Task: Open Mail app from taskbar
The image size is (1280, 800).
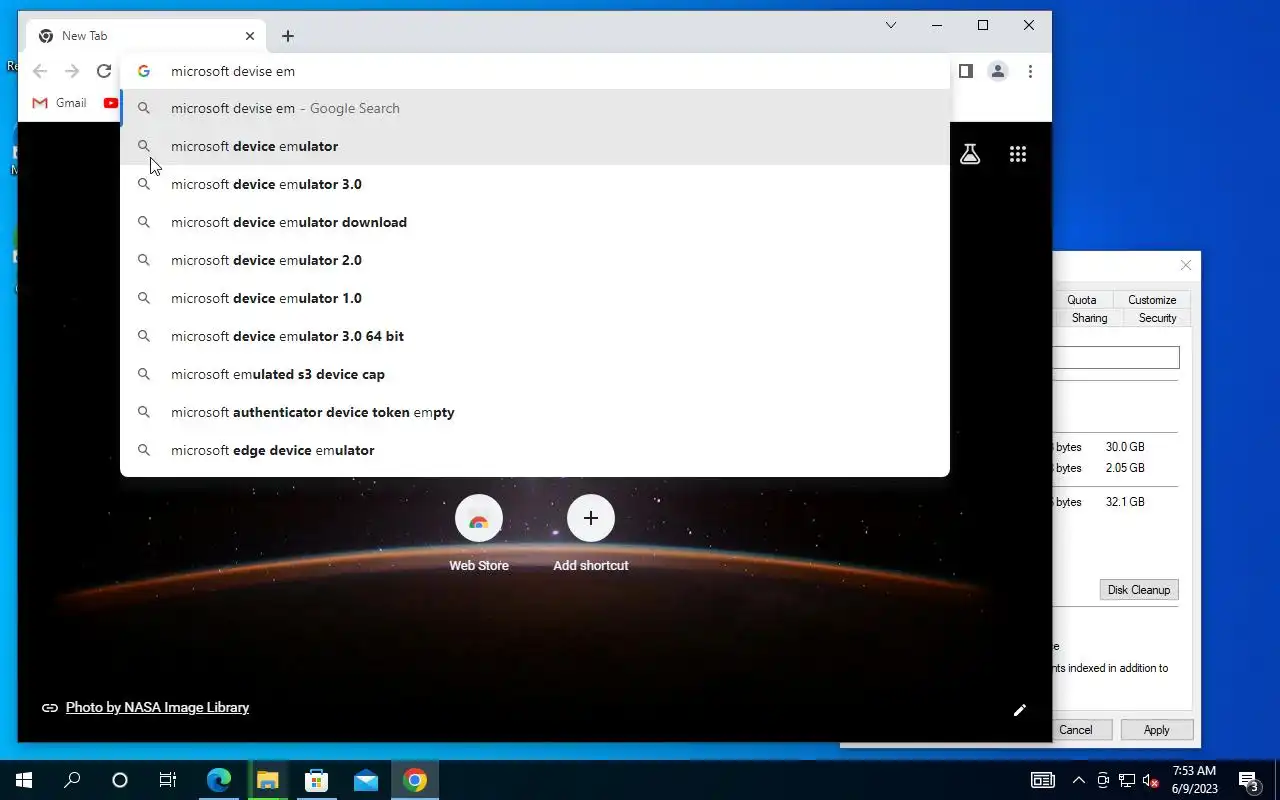Action: click(366, 780)
